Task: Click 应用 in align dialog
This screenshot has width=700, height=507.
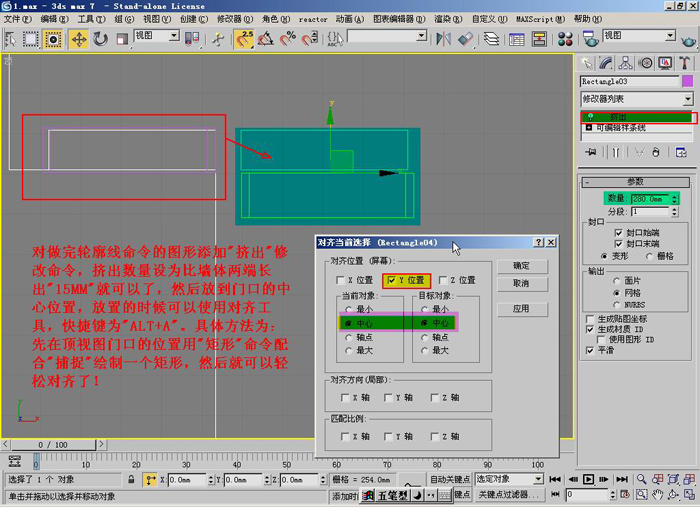Action: (x=521, y=309)
